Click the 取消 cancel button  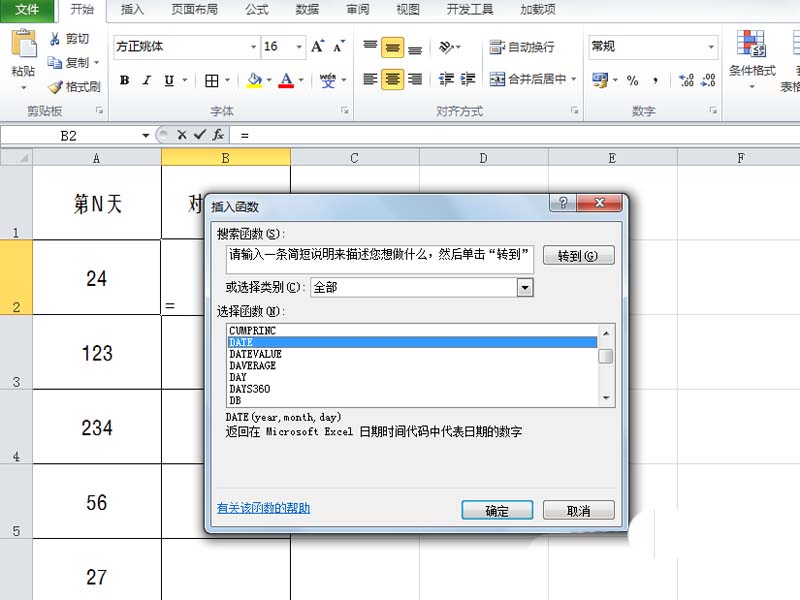(x=579, y=510)
